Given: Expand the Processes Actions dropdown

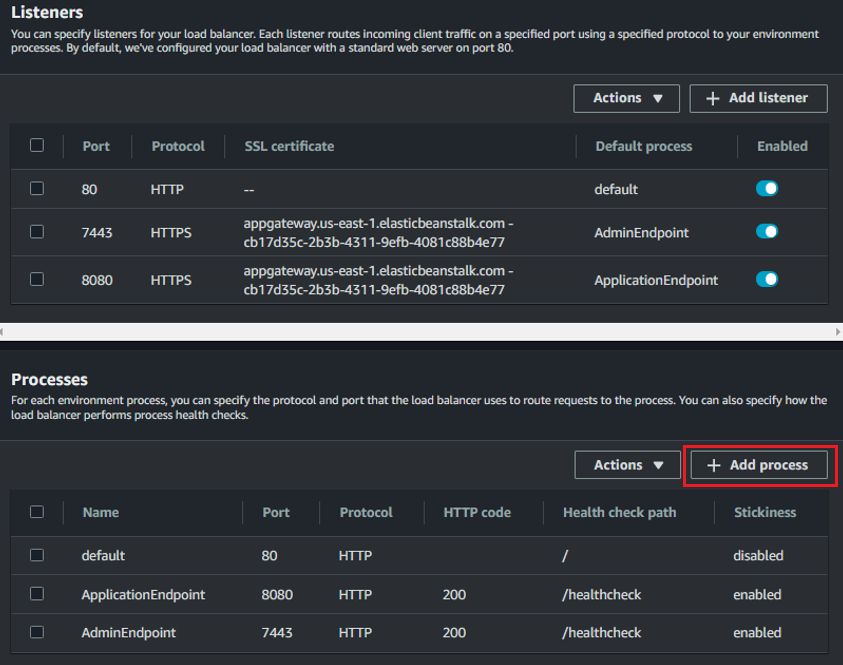Looking at the screenshot, I should point(627,465).
